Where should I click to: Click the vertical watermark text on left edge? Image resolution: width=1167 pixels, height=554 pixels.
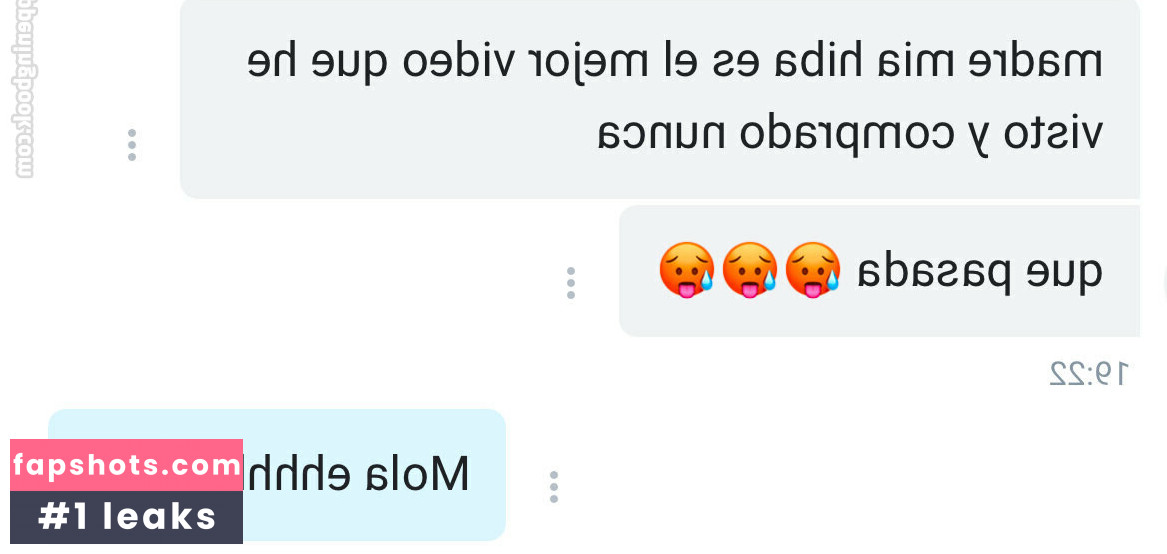click(x=24, y=89)
